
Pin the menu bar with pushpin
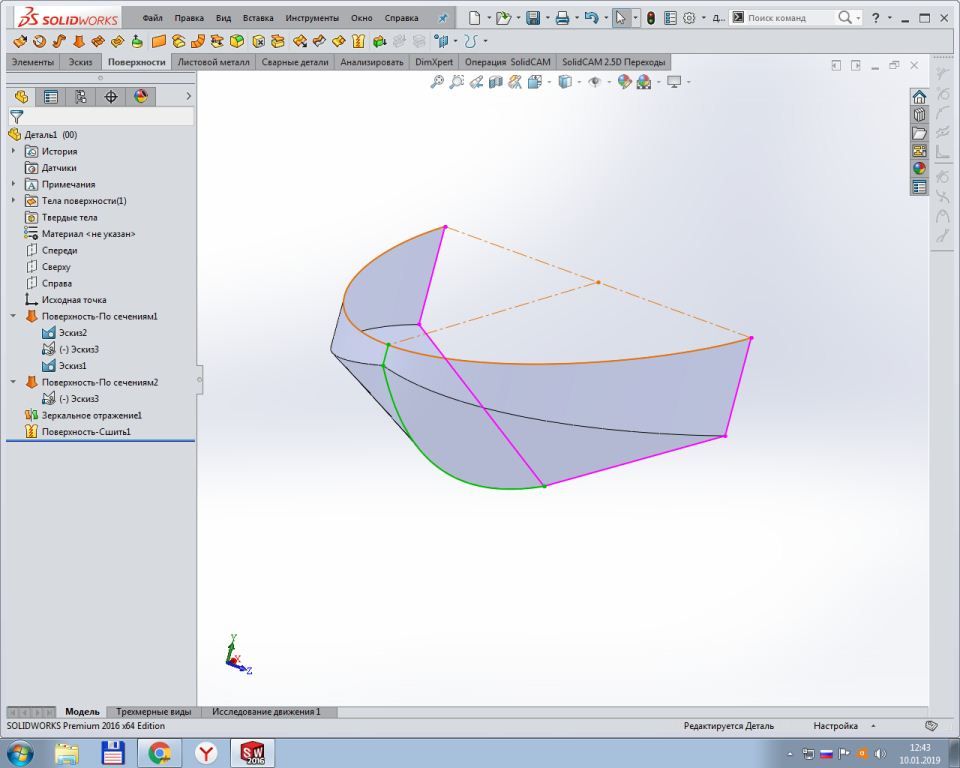pos(443,18)
